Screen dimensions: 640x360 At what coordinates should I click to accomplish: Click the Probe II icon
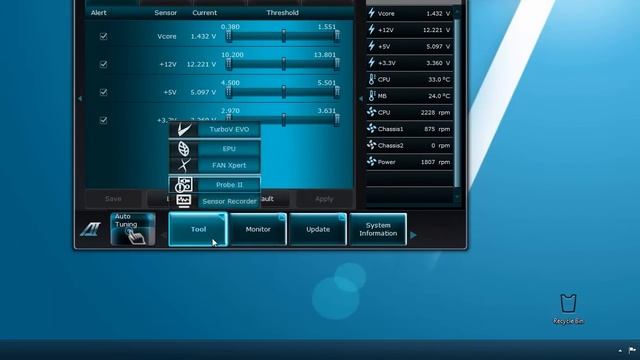184,185
